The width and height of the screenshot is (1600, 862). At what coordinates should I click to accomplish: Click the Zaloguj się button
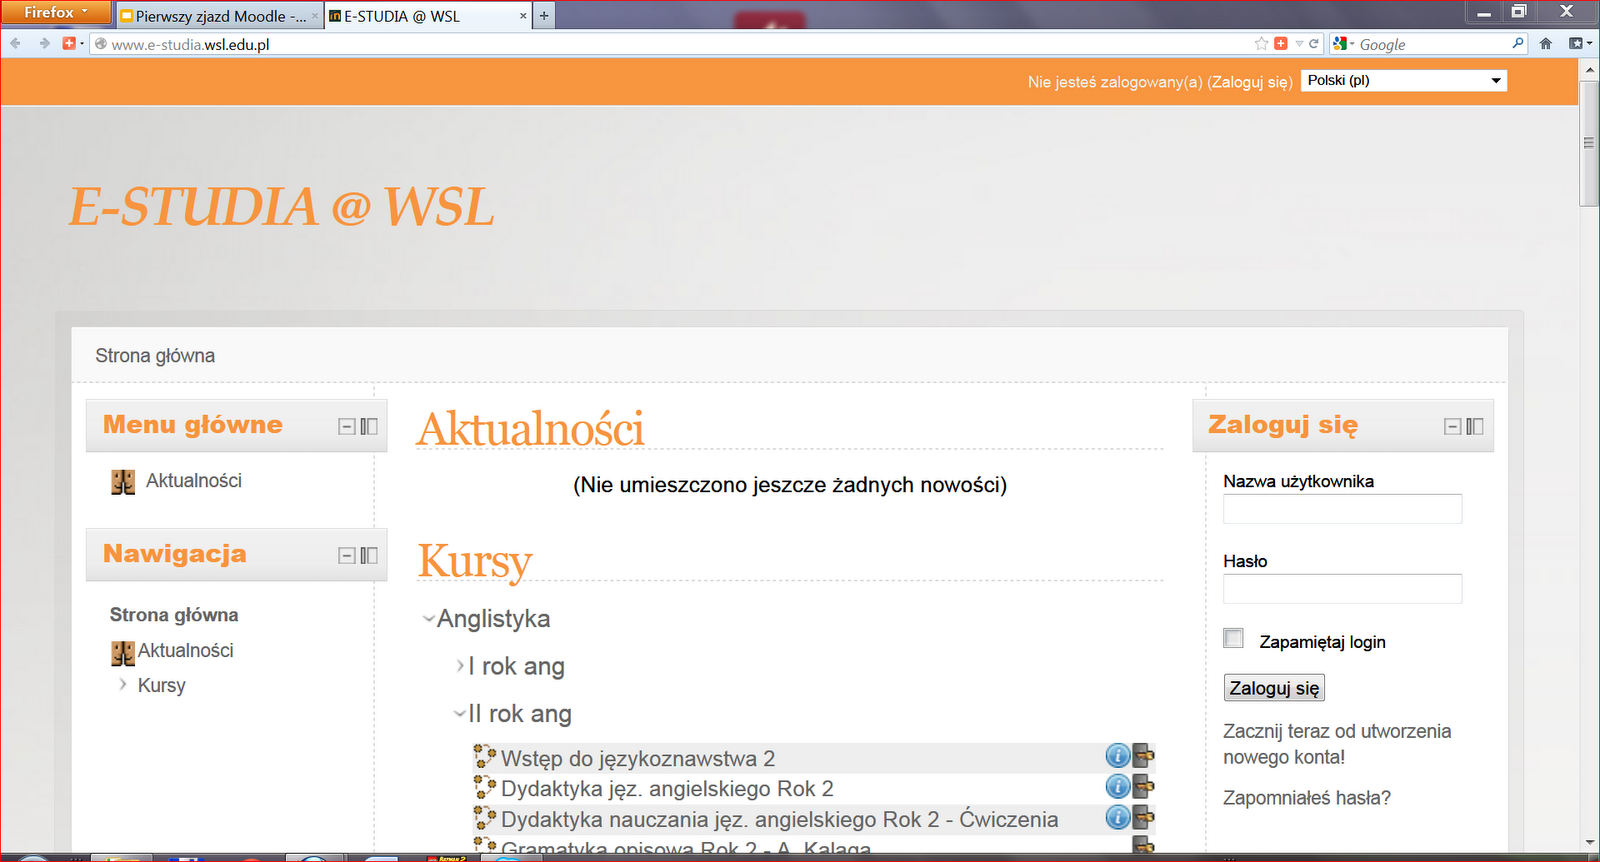tap(1274, 688)
